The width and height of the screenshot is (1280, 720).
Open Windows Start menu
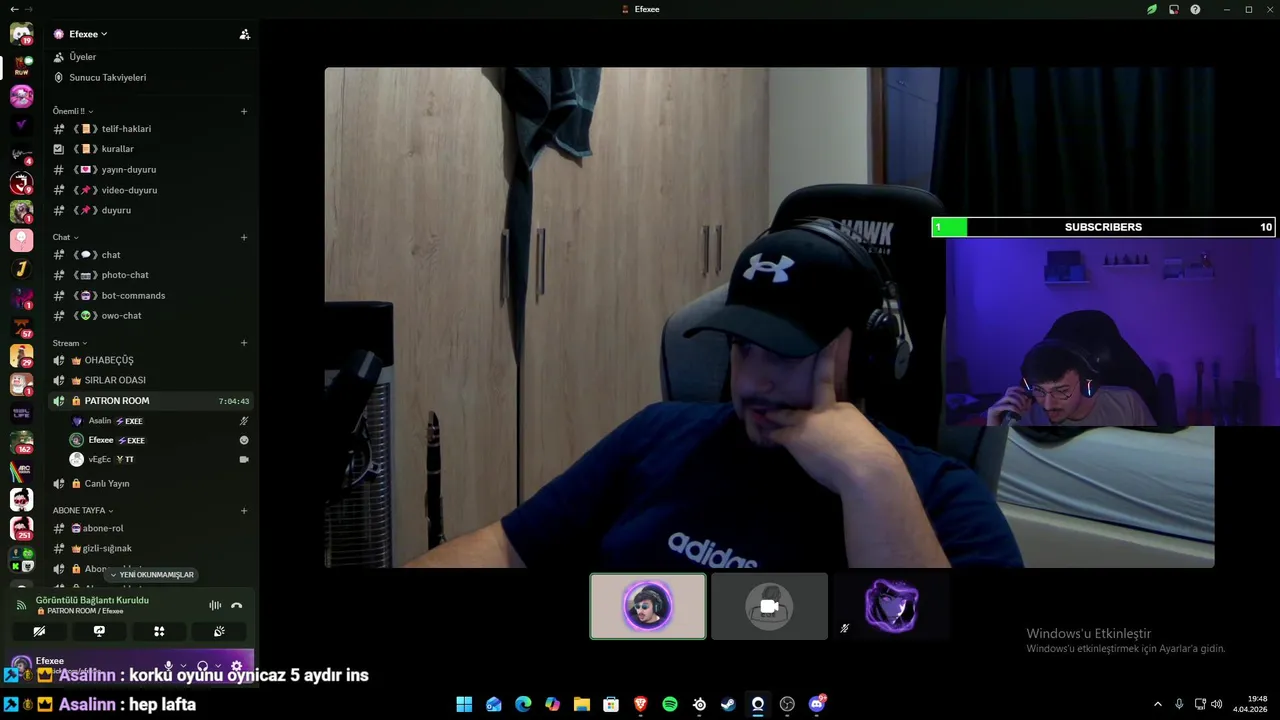coord(464,704)
